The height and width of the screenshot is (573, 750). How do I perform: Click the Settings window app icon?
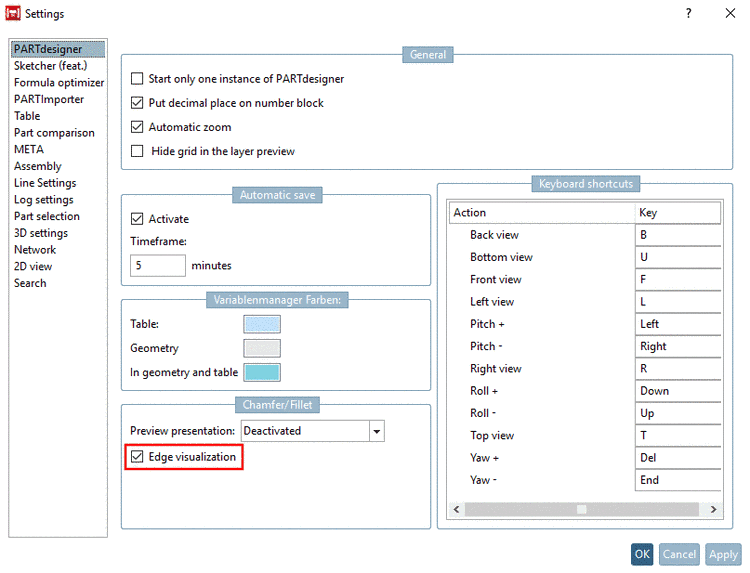tap(13, 13)
